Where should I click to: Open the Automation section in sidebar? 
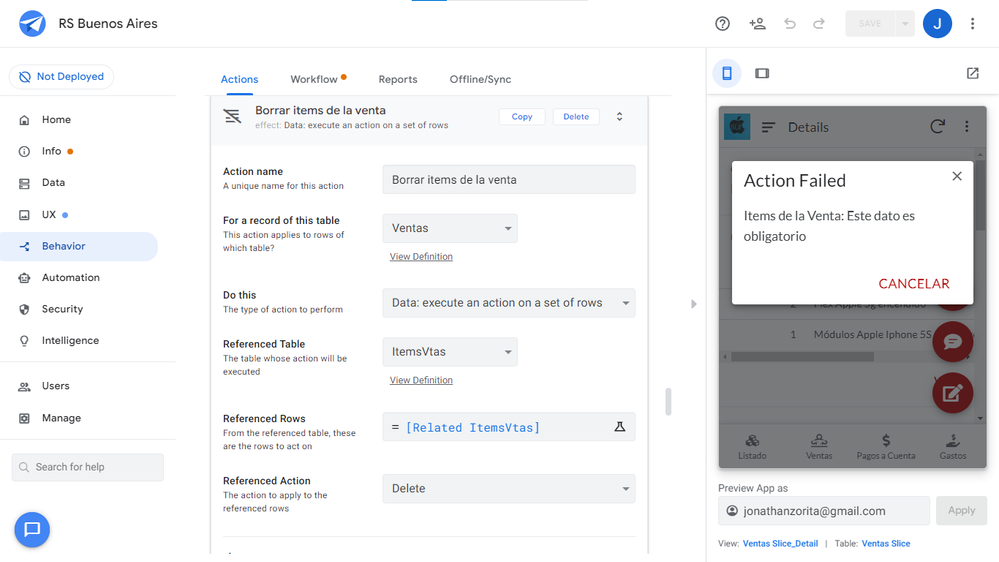(x=71, y=278)
